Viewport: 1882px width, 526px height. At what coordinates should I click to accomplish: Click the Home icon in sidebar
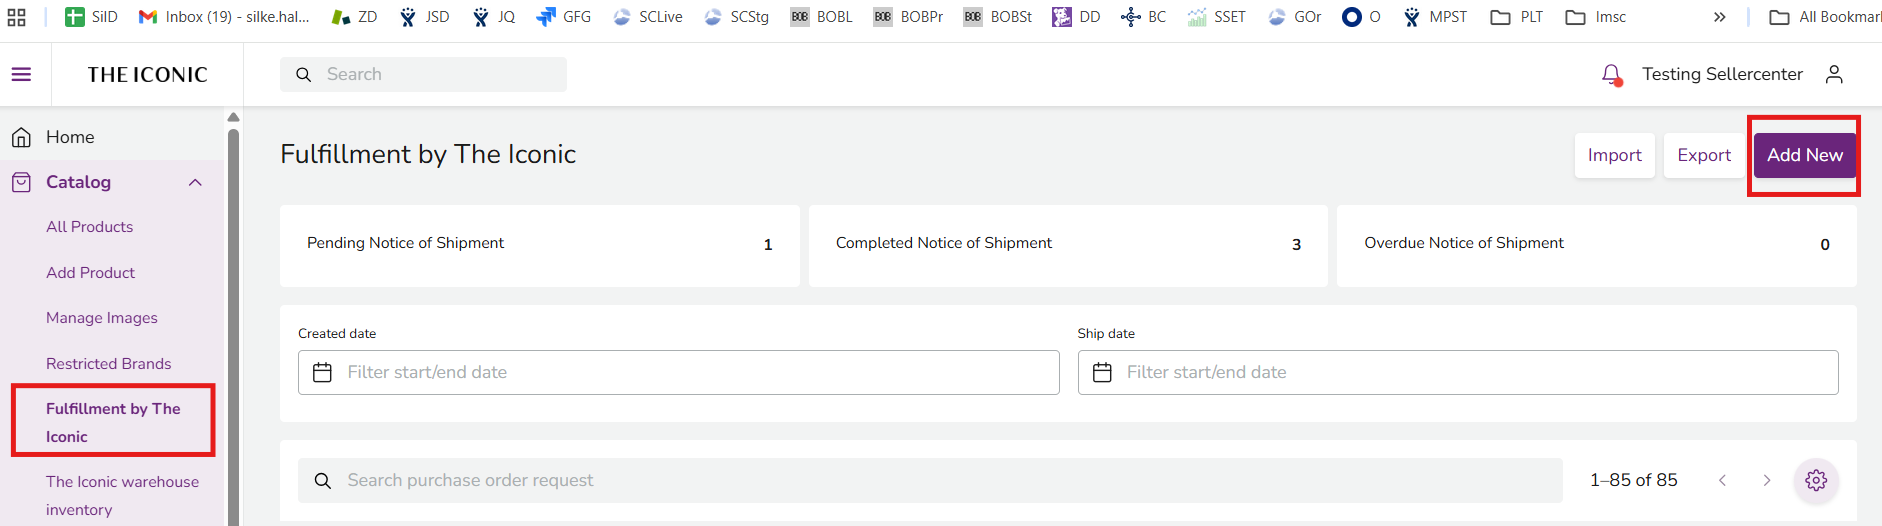[x=21, y=137]
